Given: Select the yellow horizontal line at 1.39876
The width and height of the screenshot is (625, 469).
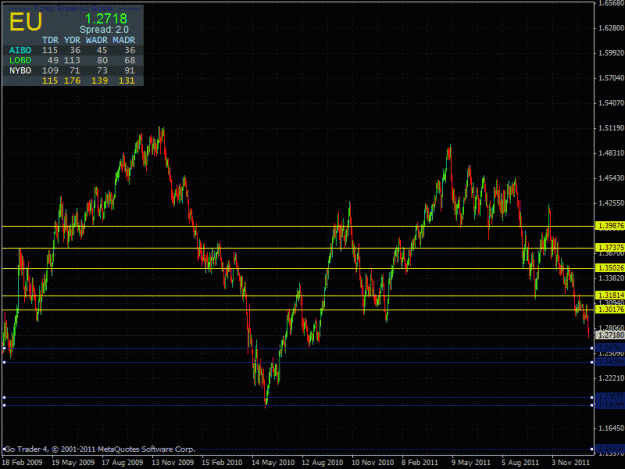Looking at the screenshot, I should pos(298,226).
